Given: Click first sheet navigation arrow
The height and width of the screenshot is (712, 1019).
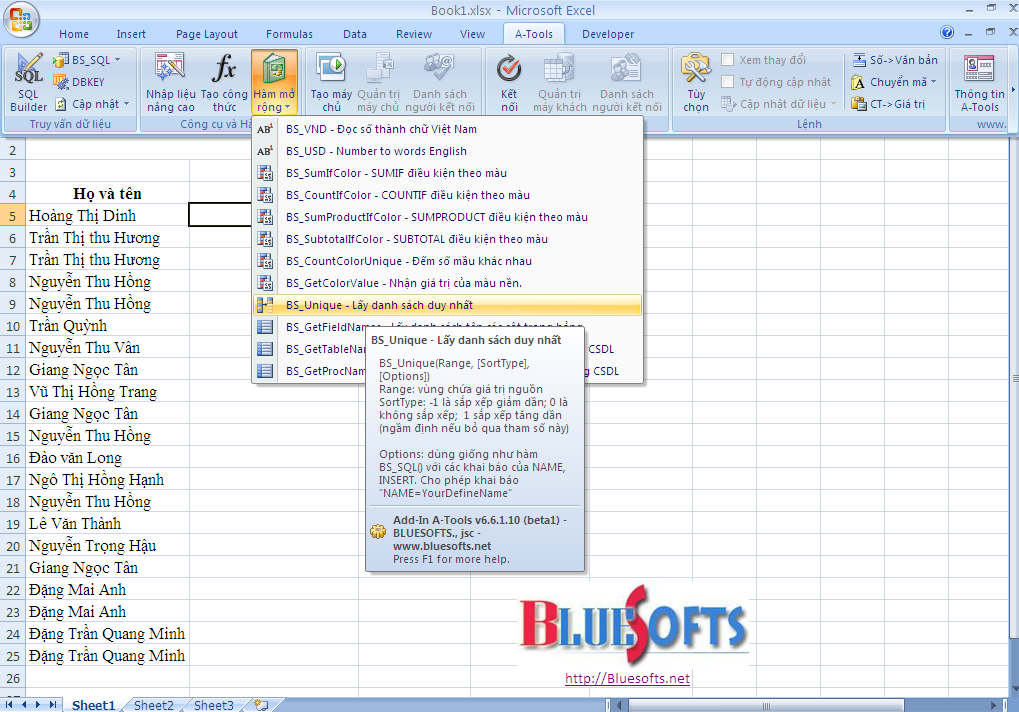Looking at the screenshot, I should click(9, 705).
